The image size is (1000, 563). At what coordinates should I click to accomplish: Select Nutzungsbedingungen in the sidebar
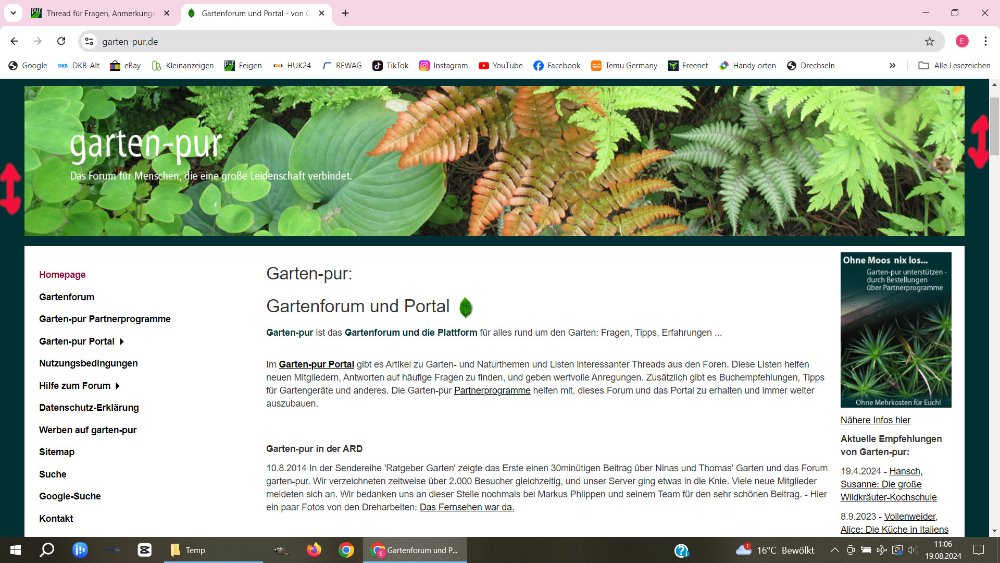[88, 363]
